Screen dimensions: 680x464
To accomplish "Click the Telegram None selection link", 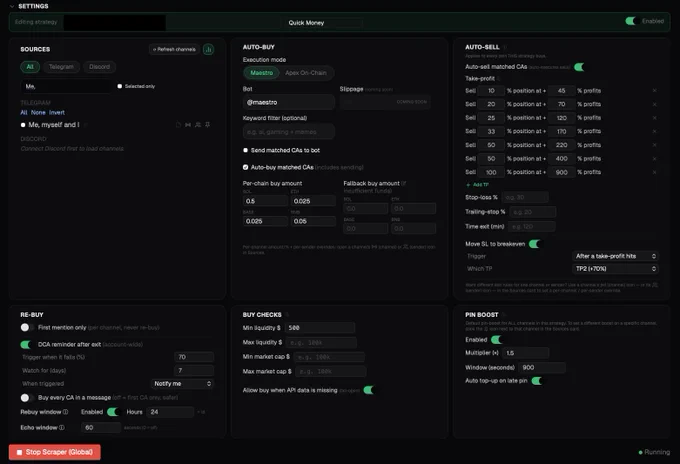I will [x=38, y=112].
